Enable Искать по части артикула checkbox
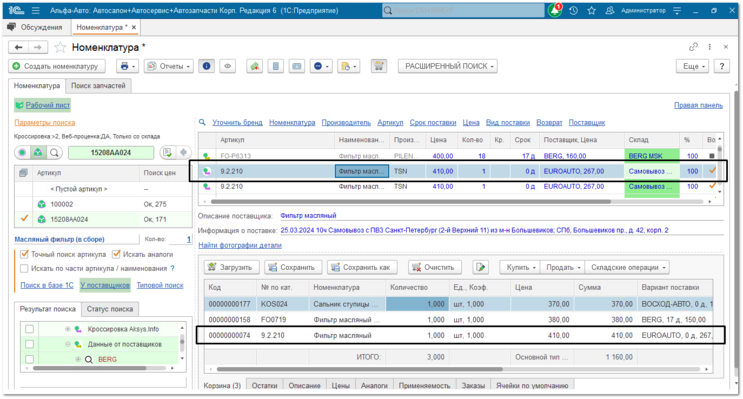 click(25, 268)
